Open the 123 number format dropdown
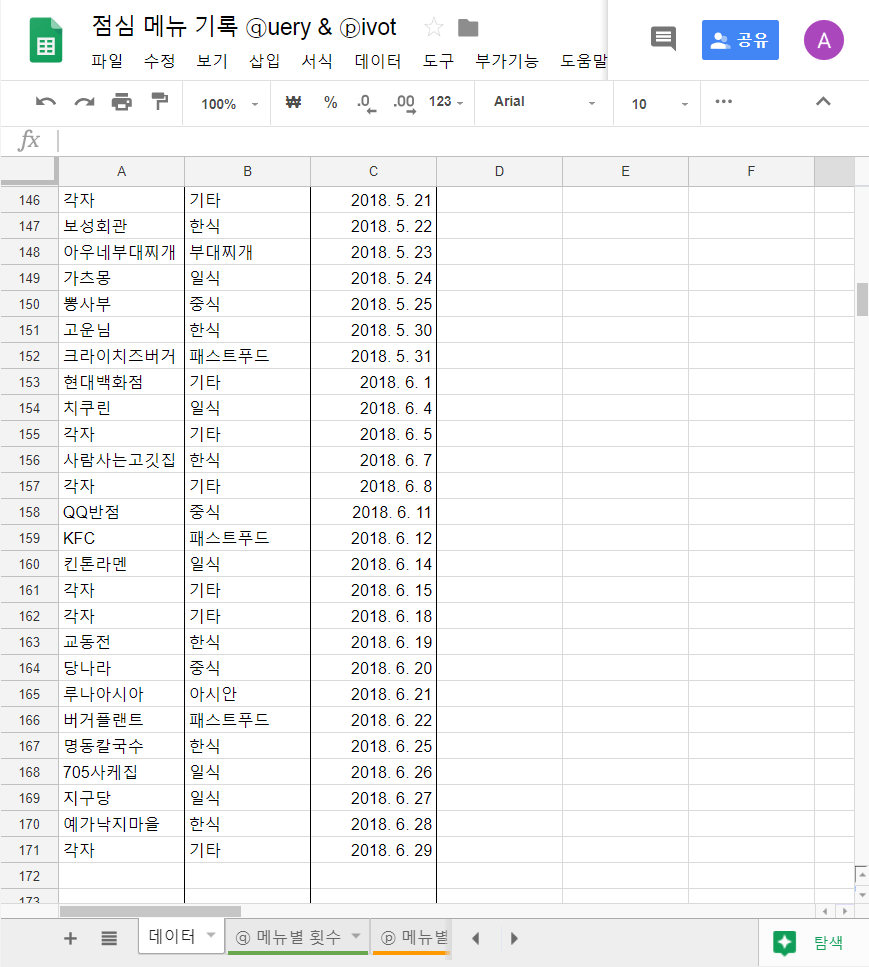Image resolution: width=869 pixels, height=967 pixels. (x=446, y=102)
